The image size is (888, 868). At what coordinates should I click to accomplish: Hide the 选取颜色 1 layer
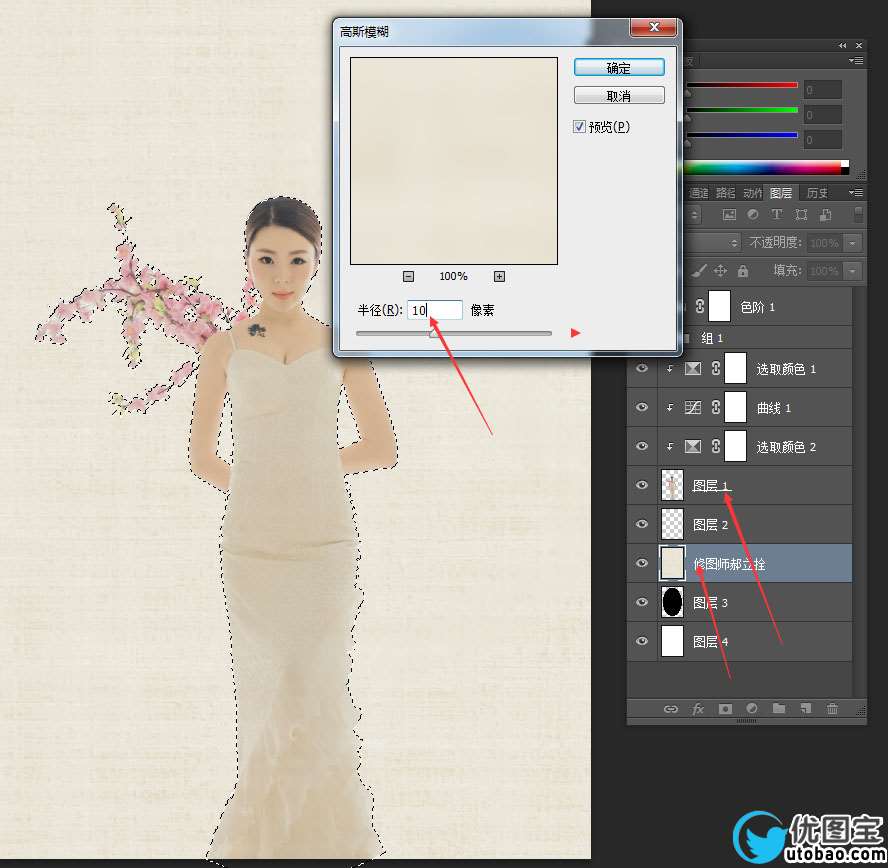(x=642, y=369)
